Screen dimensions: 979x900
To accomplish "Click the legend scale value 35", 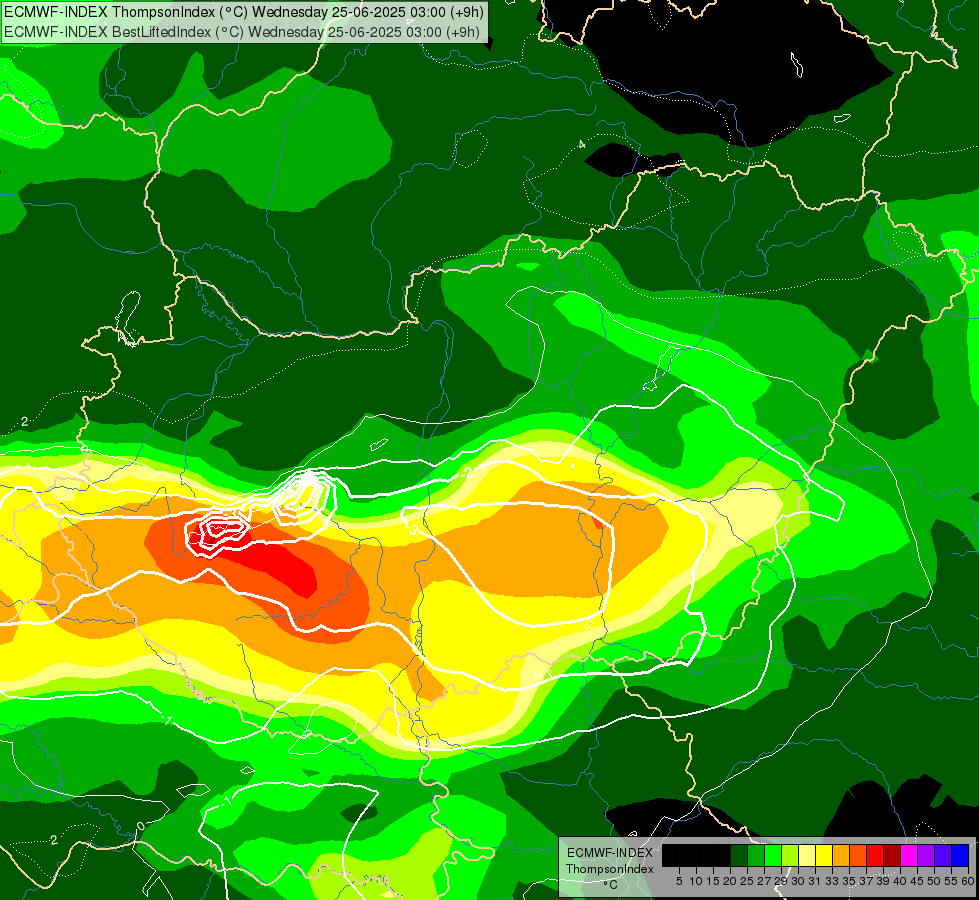I will click(850, 881).
